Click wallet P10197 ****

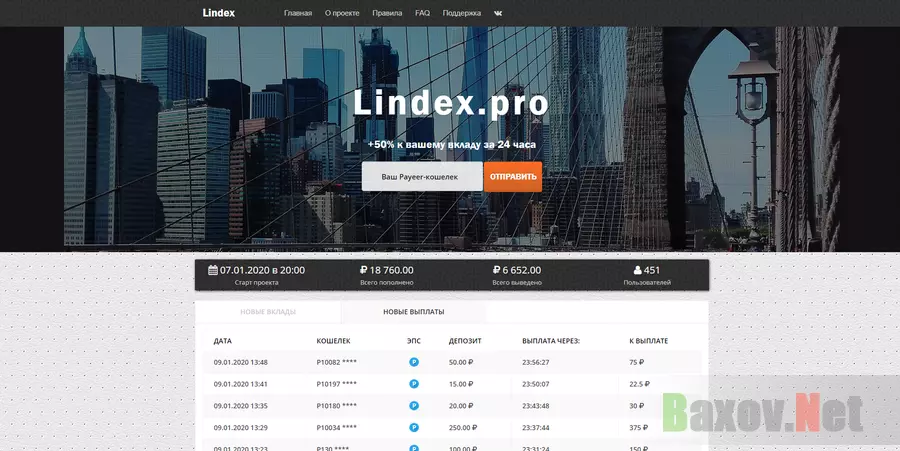(x=336, y=384)
